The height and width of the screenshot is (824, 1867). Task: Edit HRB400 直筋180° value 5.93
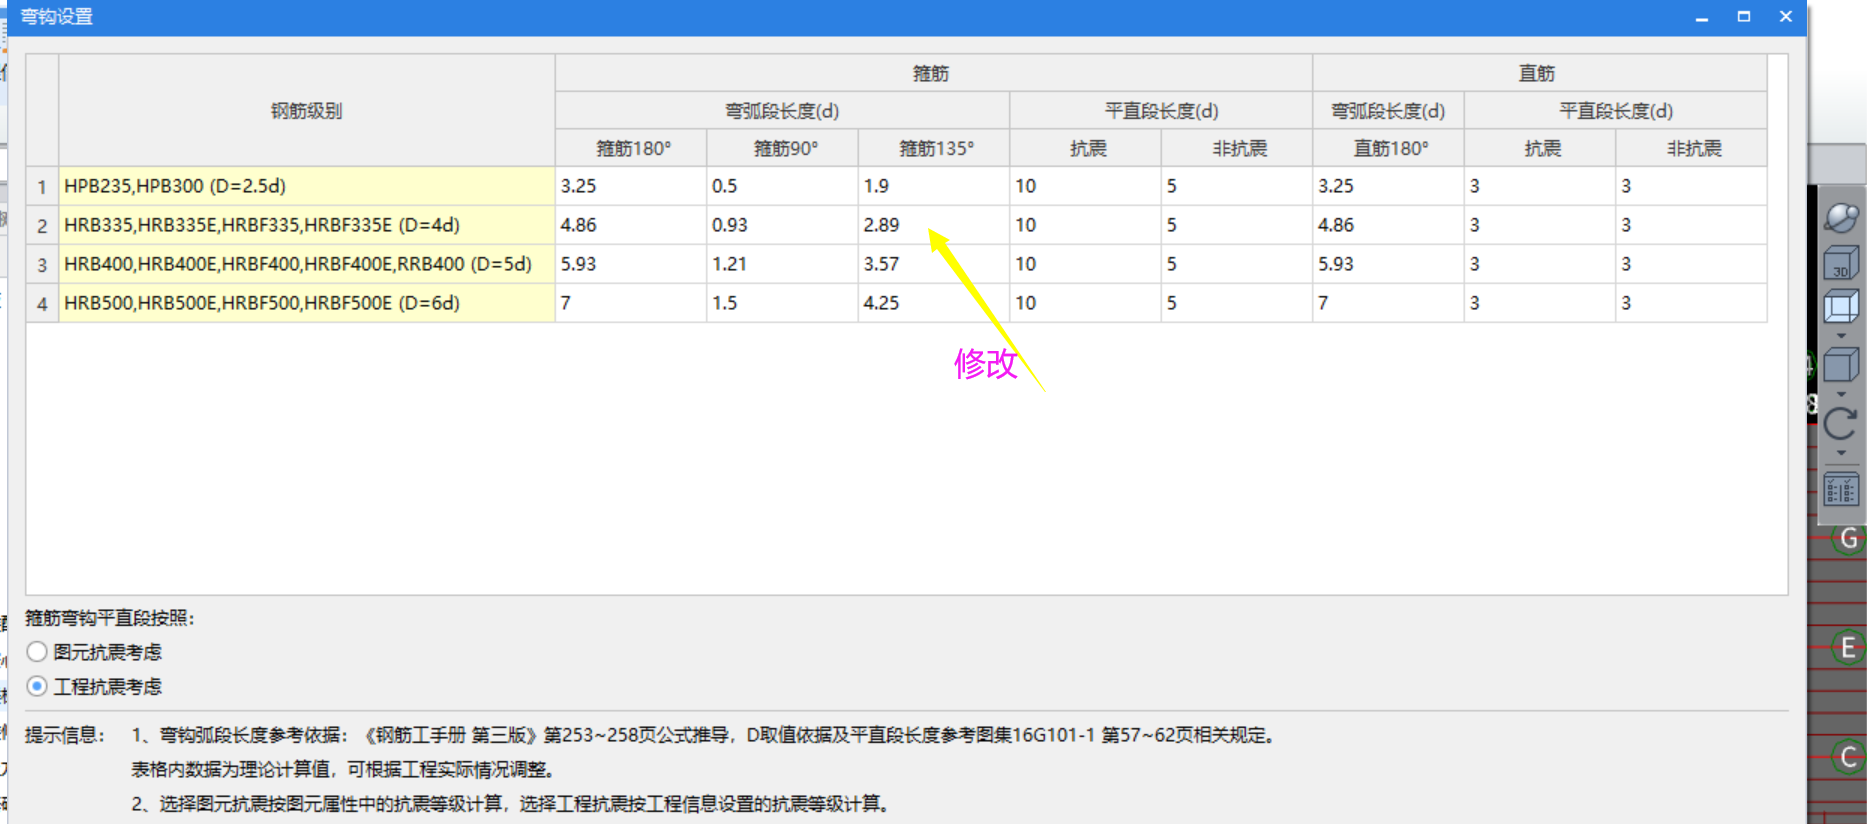tap(1389, 264)
